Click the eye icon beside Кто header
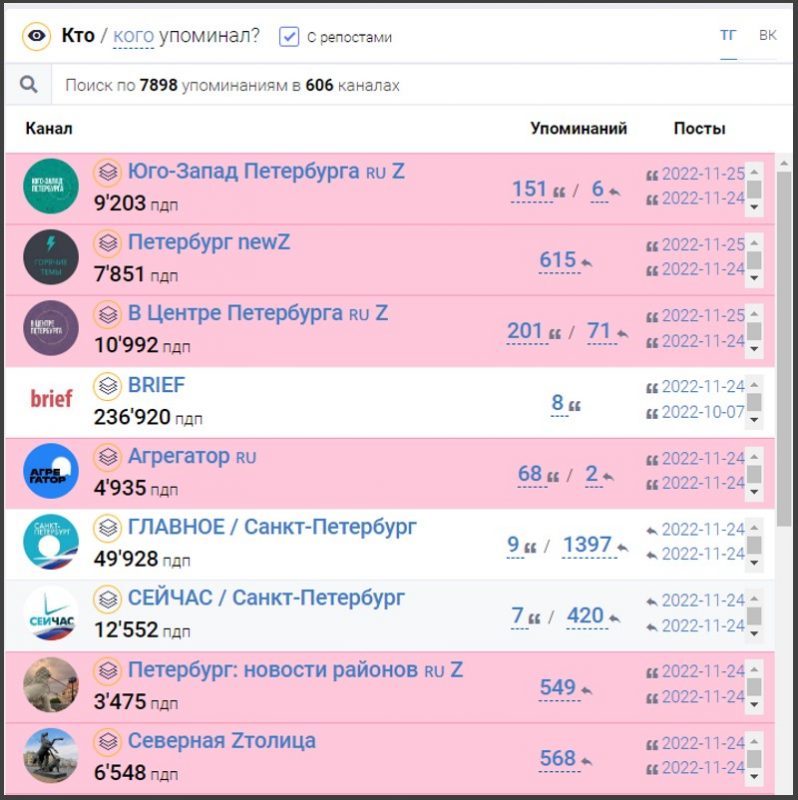 tap(37, 37)
